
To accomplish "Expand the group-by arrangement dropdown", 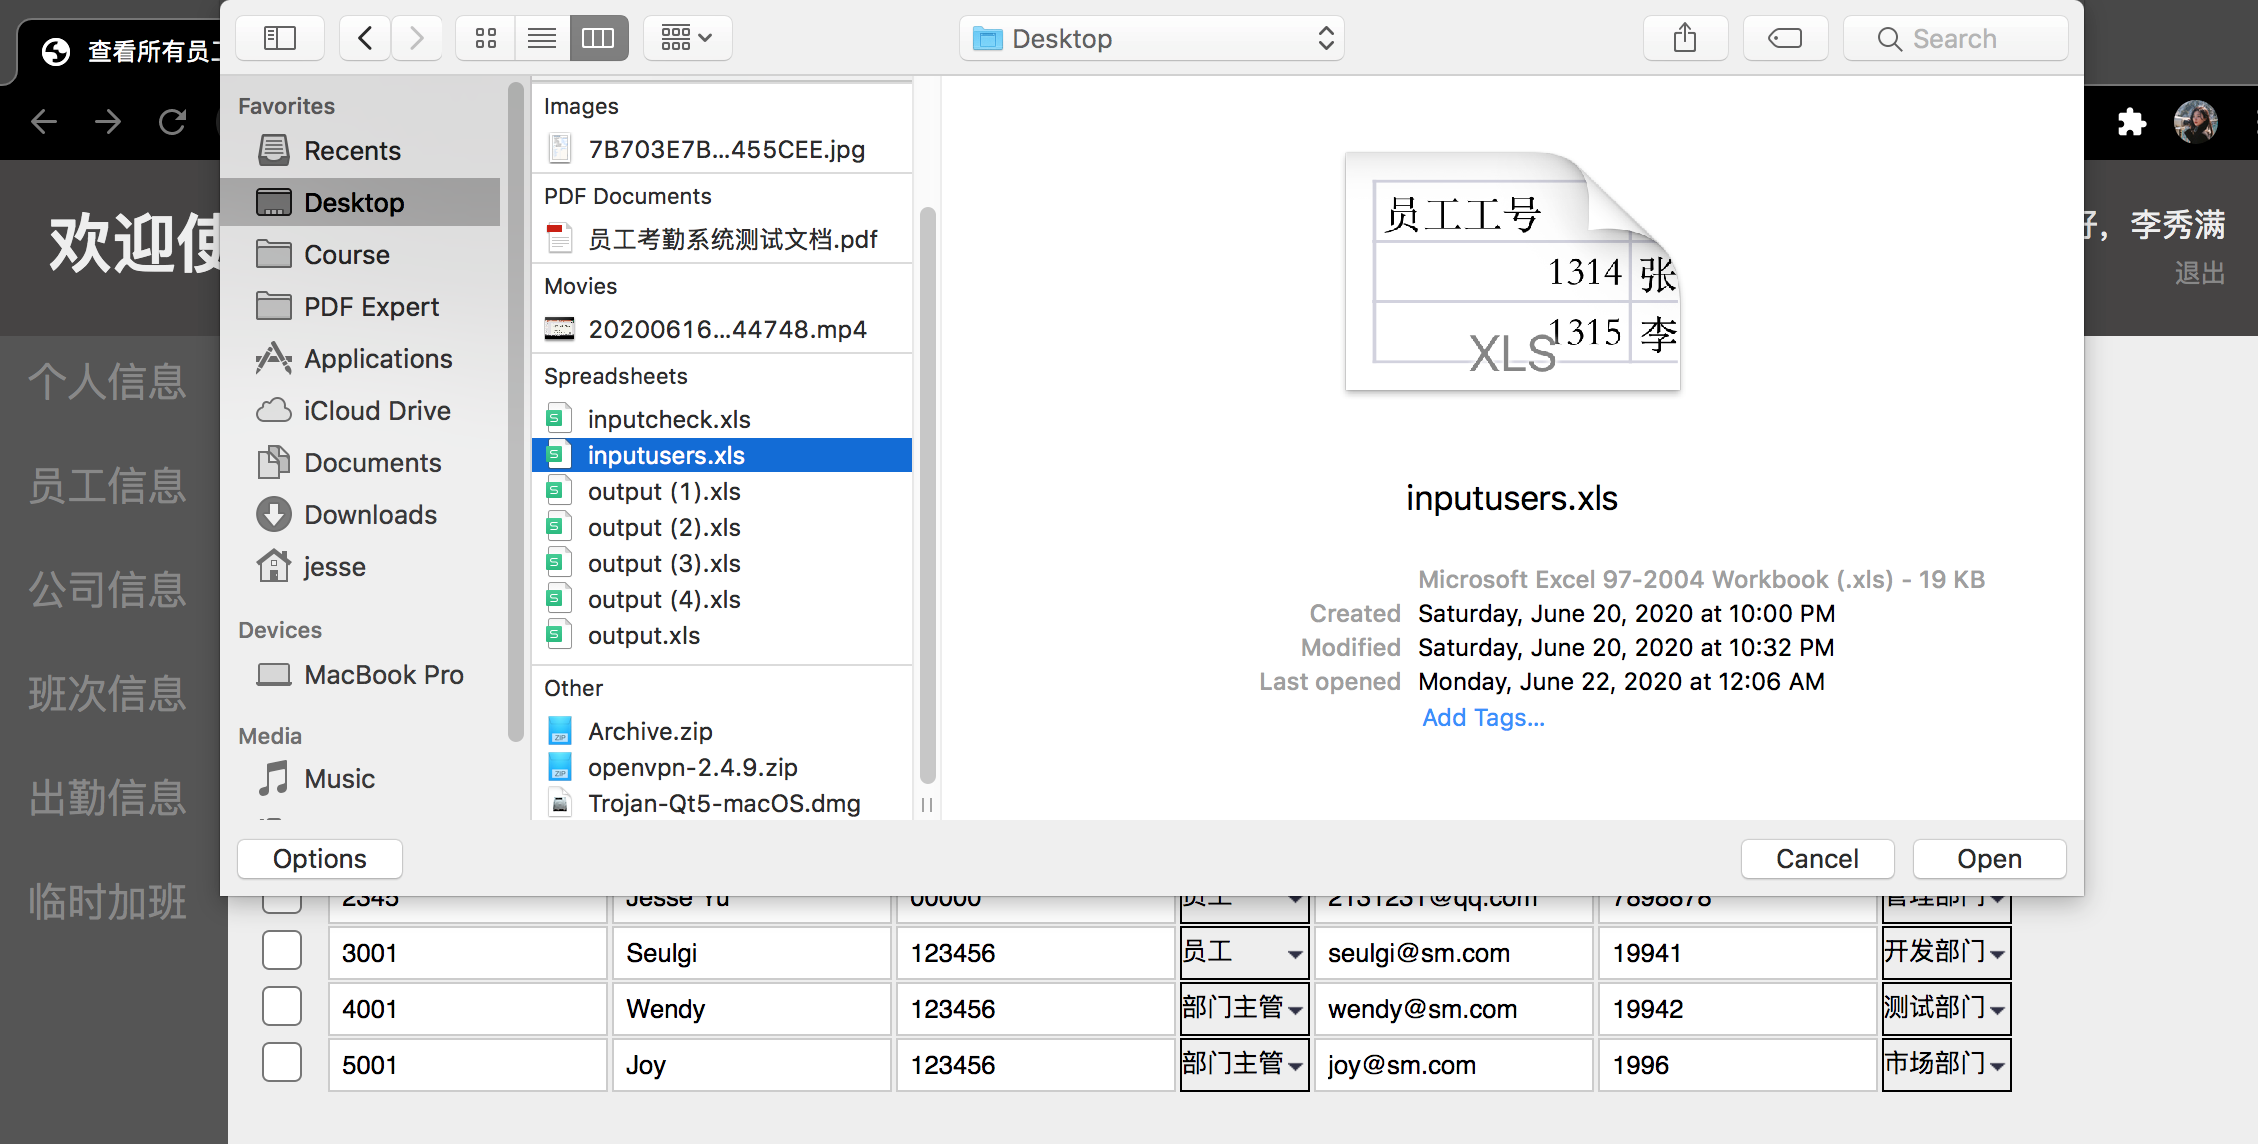I will 687,38.
